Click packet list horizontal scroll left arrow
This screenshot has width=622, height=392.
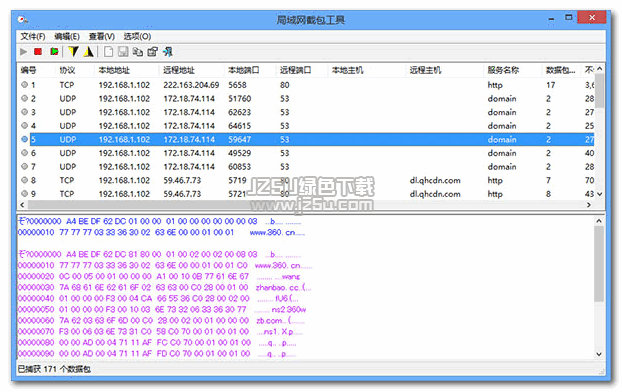pos(22,205)
